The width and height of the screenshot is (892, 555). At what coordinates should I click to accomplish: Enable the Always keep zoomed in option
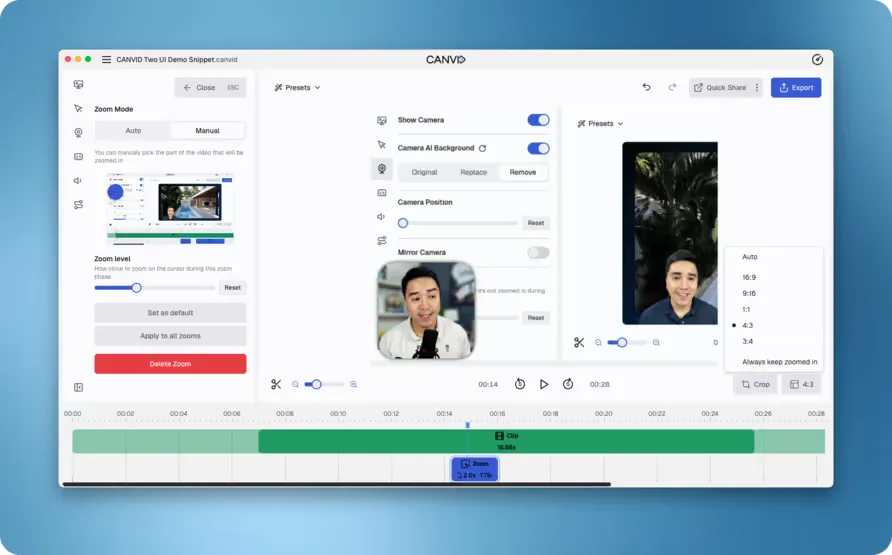pos(779,362)
